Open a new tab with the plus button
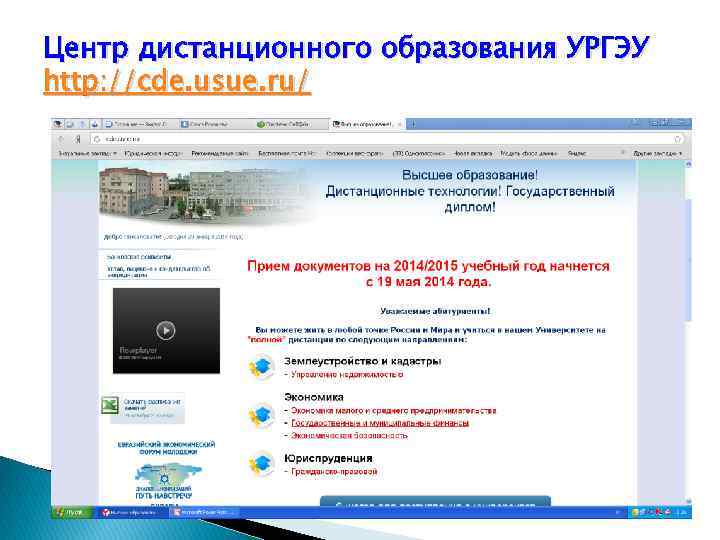 413,124
